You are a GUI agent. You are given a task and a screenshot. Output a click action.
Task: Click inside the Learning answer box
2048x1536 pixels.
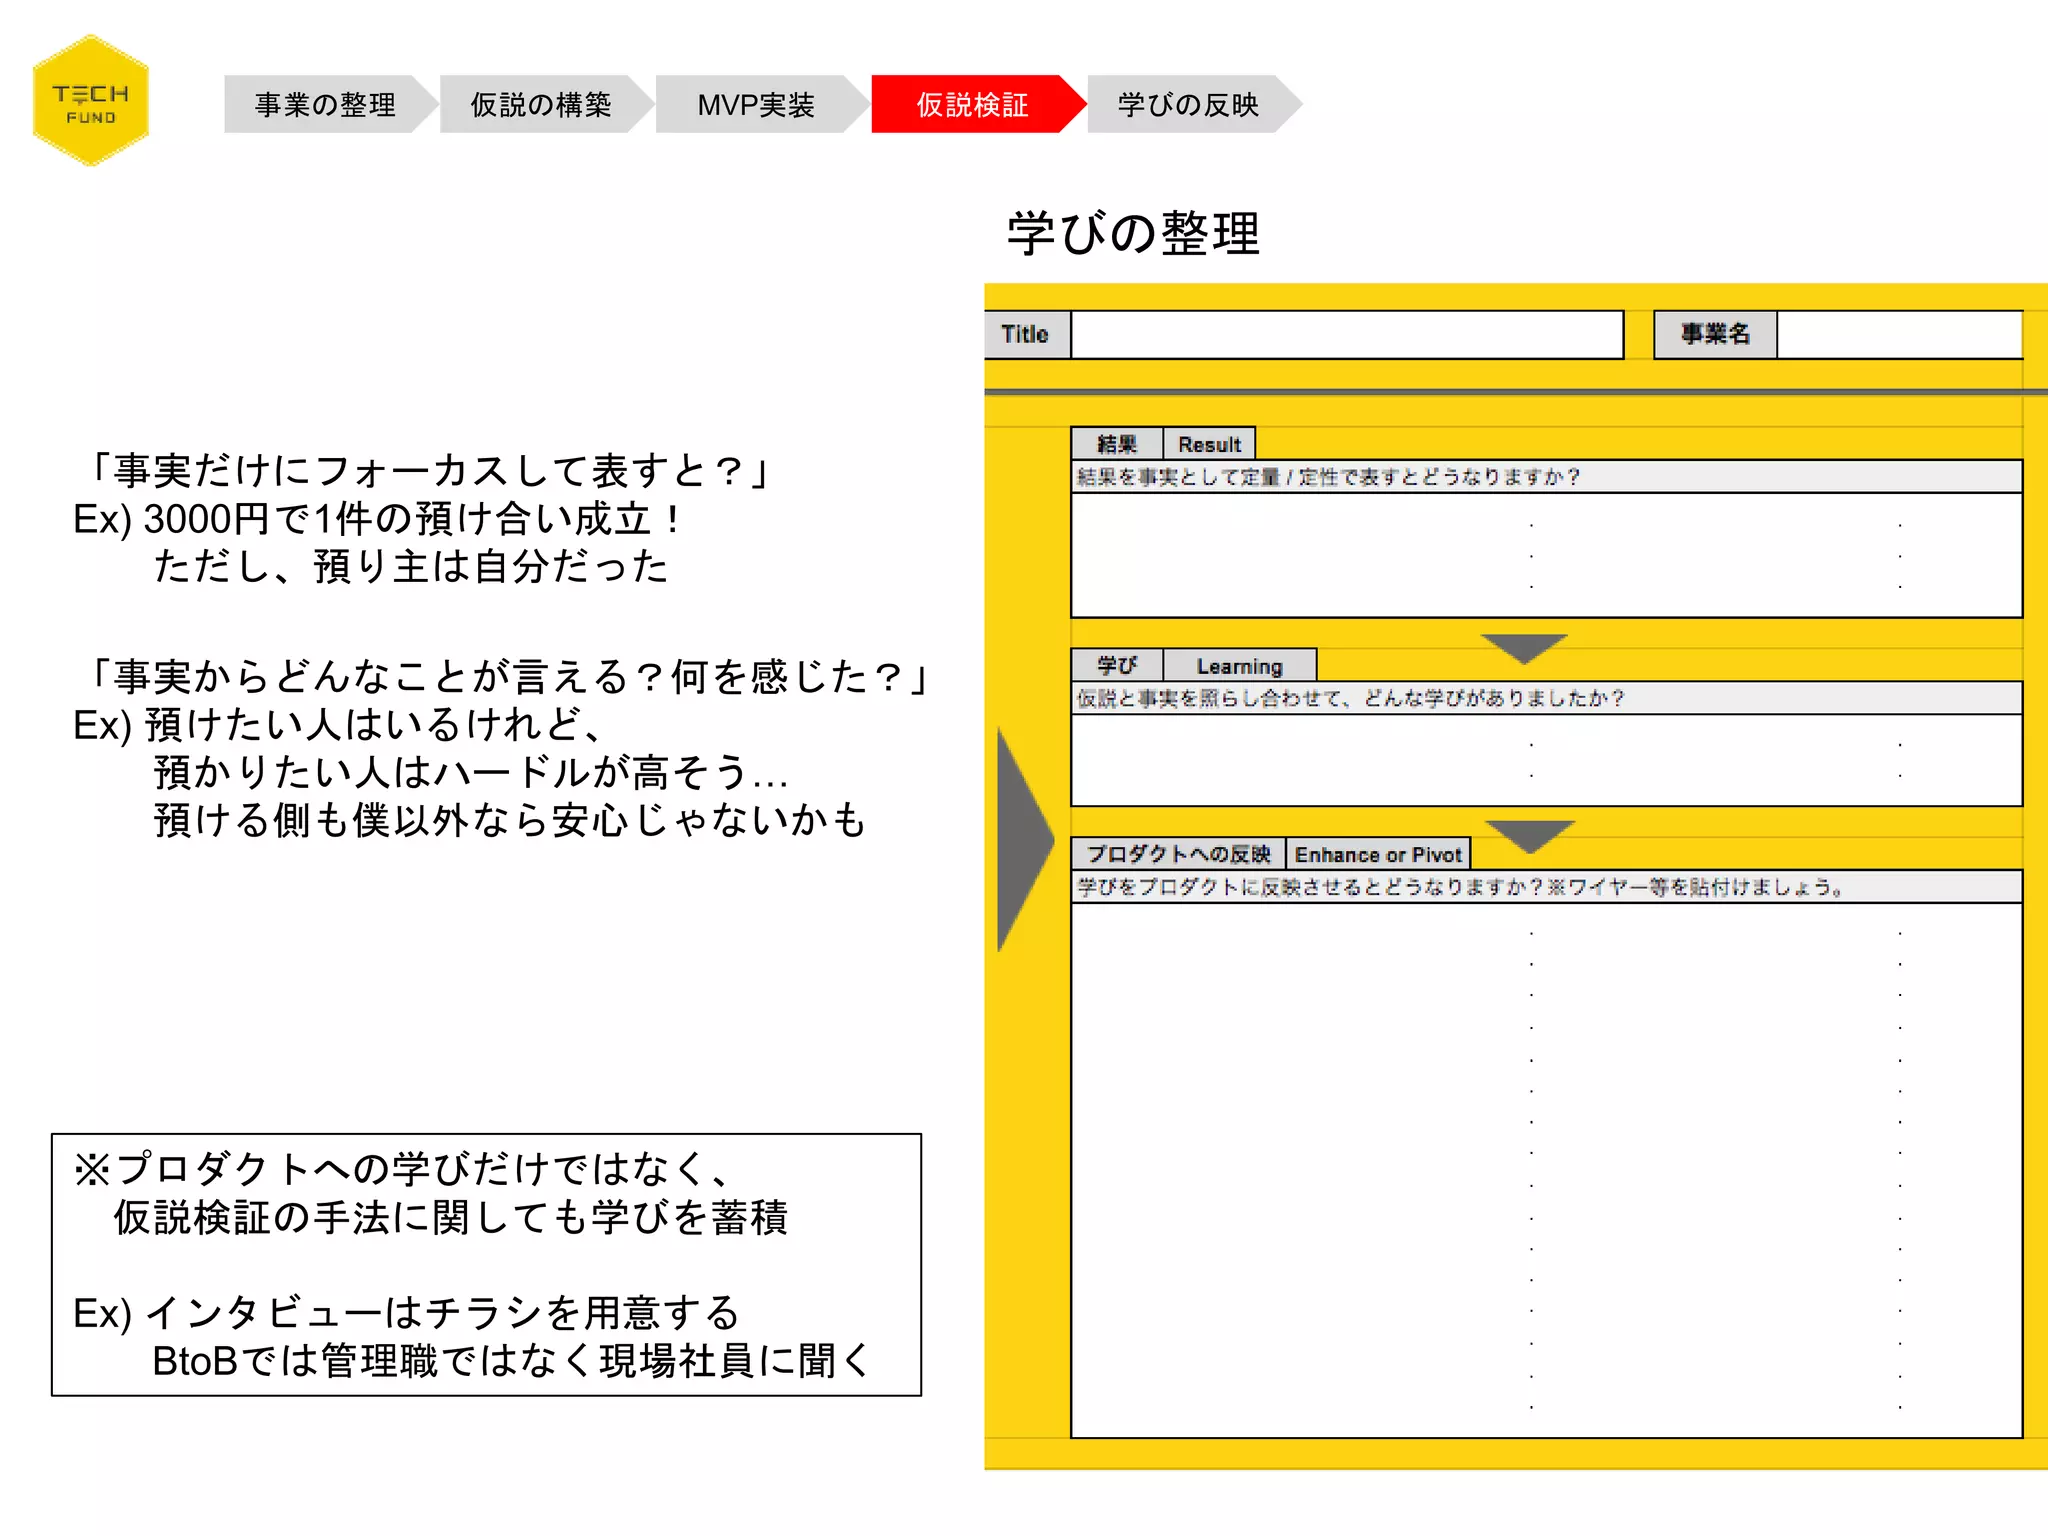[x=1546, y=760]
